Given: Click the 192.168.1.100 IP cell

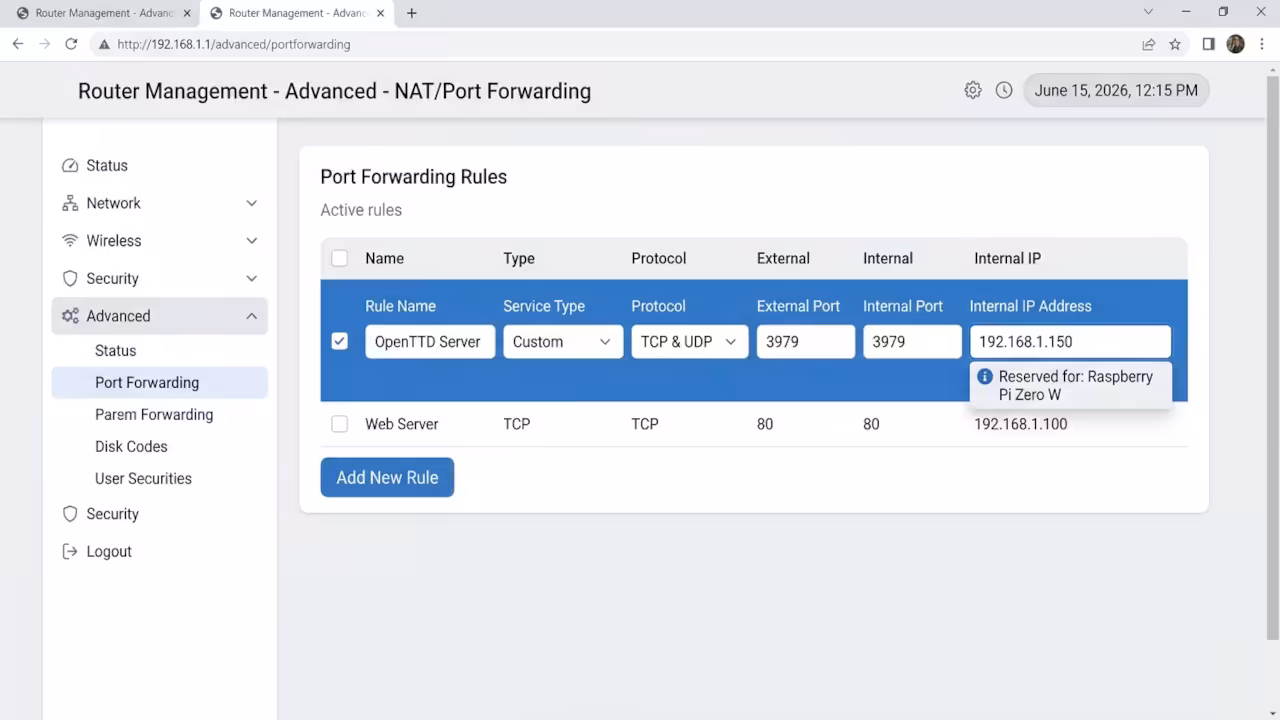Looking at the screenshot, I should [x=1021, y=424].
